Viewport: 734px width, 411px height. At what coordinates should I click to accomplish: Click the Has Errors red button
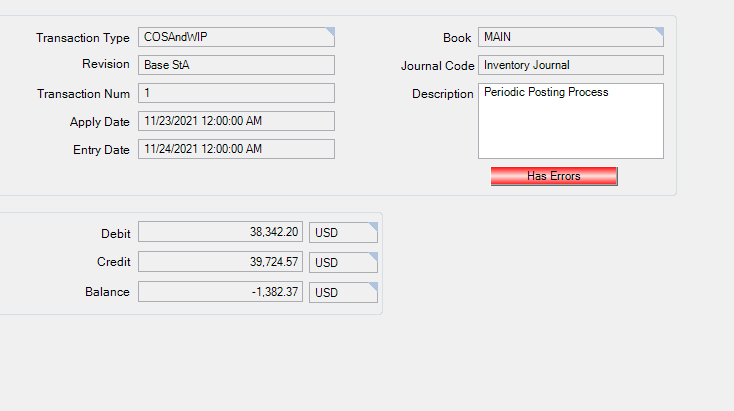[x=554, y=176]
